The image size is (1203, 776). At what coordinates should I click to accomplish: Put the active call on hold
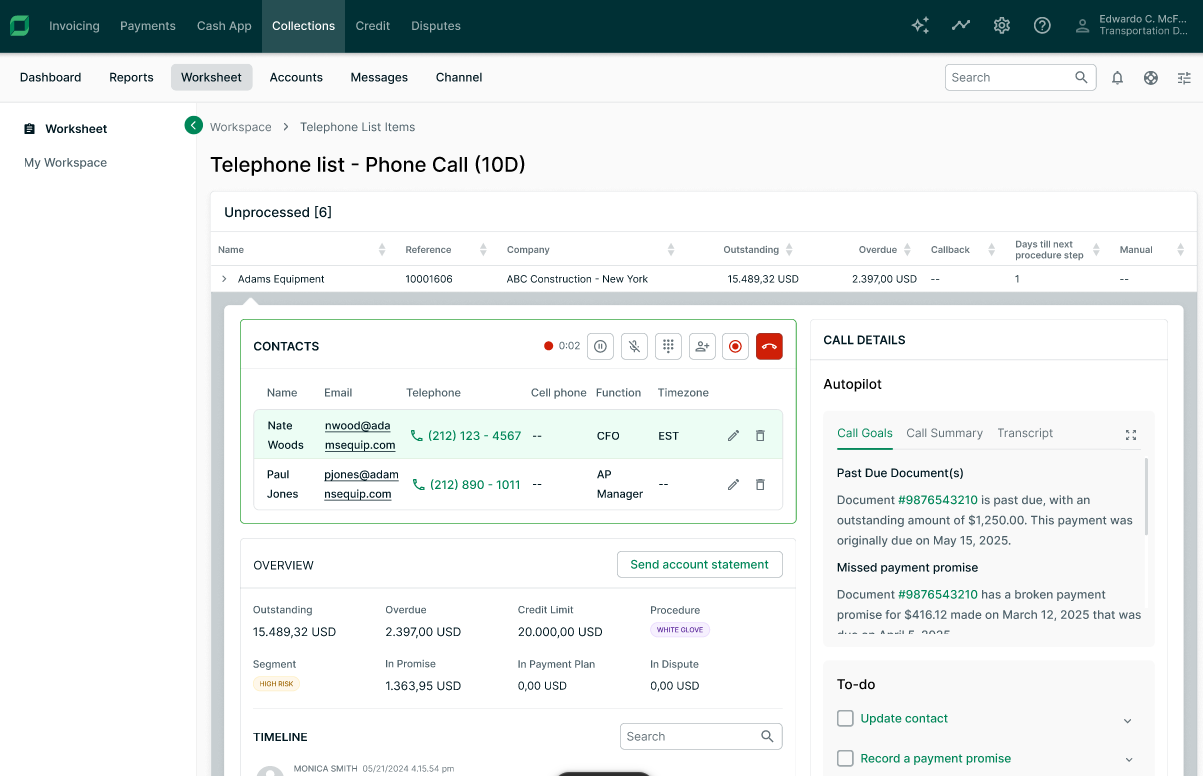600,346
